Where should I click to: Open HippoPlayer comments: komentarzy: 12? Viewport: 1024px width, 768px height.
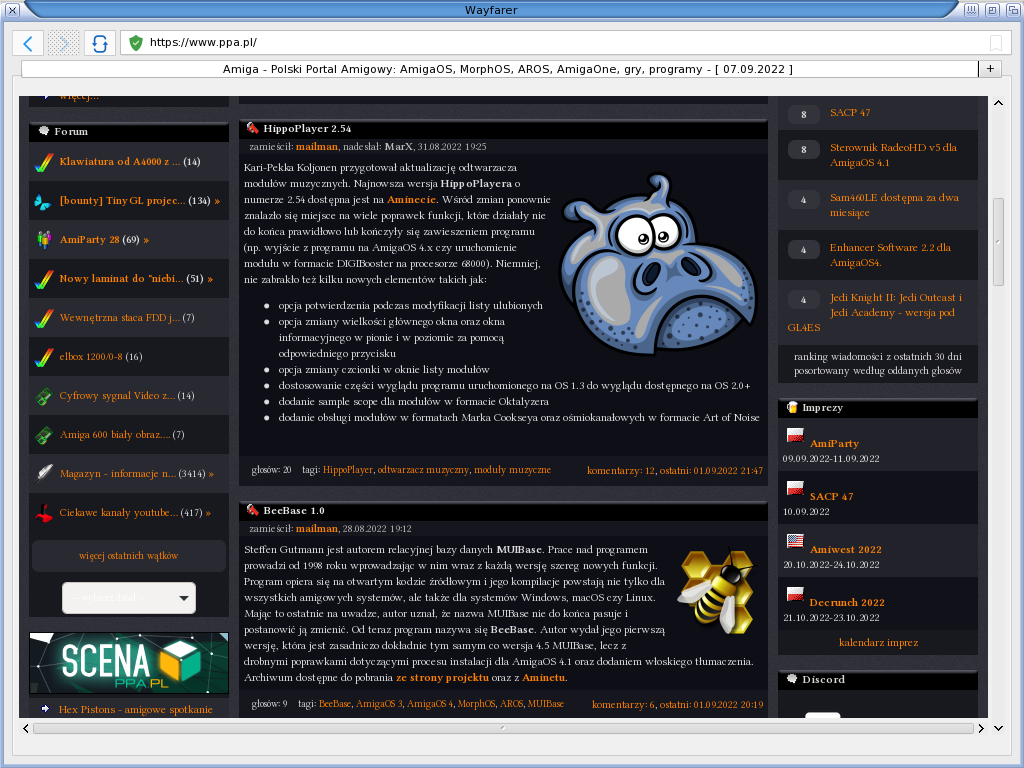tap(620, 471)
